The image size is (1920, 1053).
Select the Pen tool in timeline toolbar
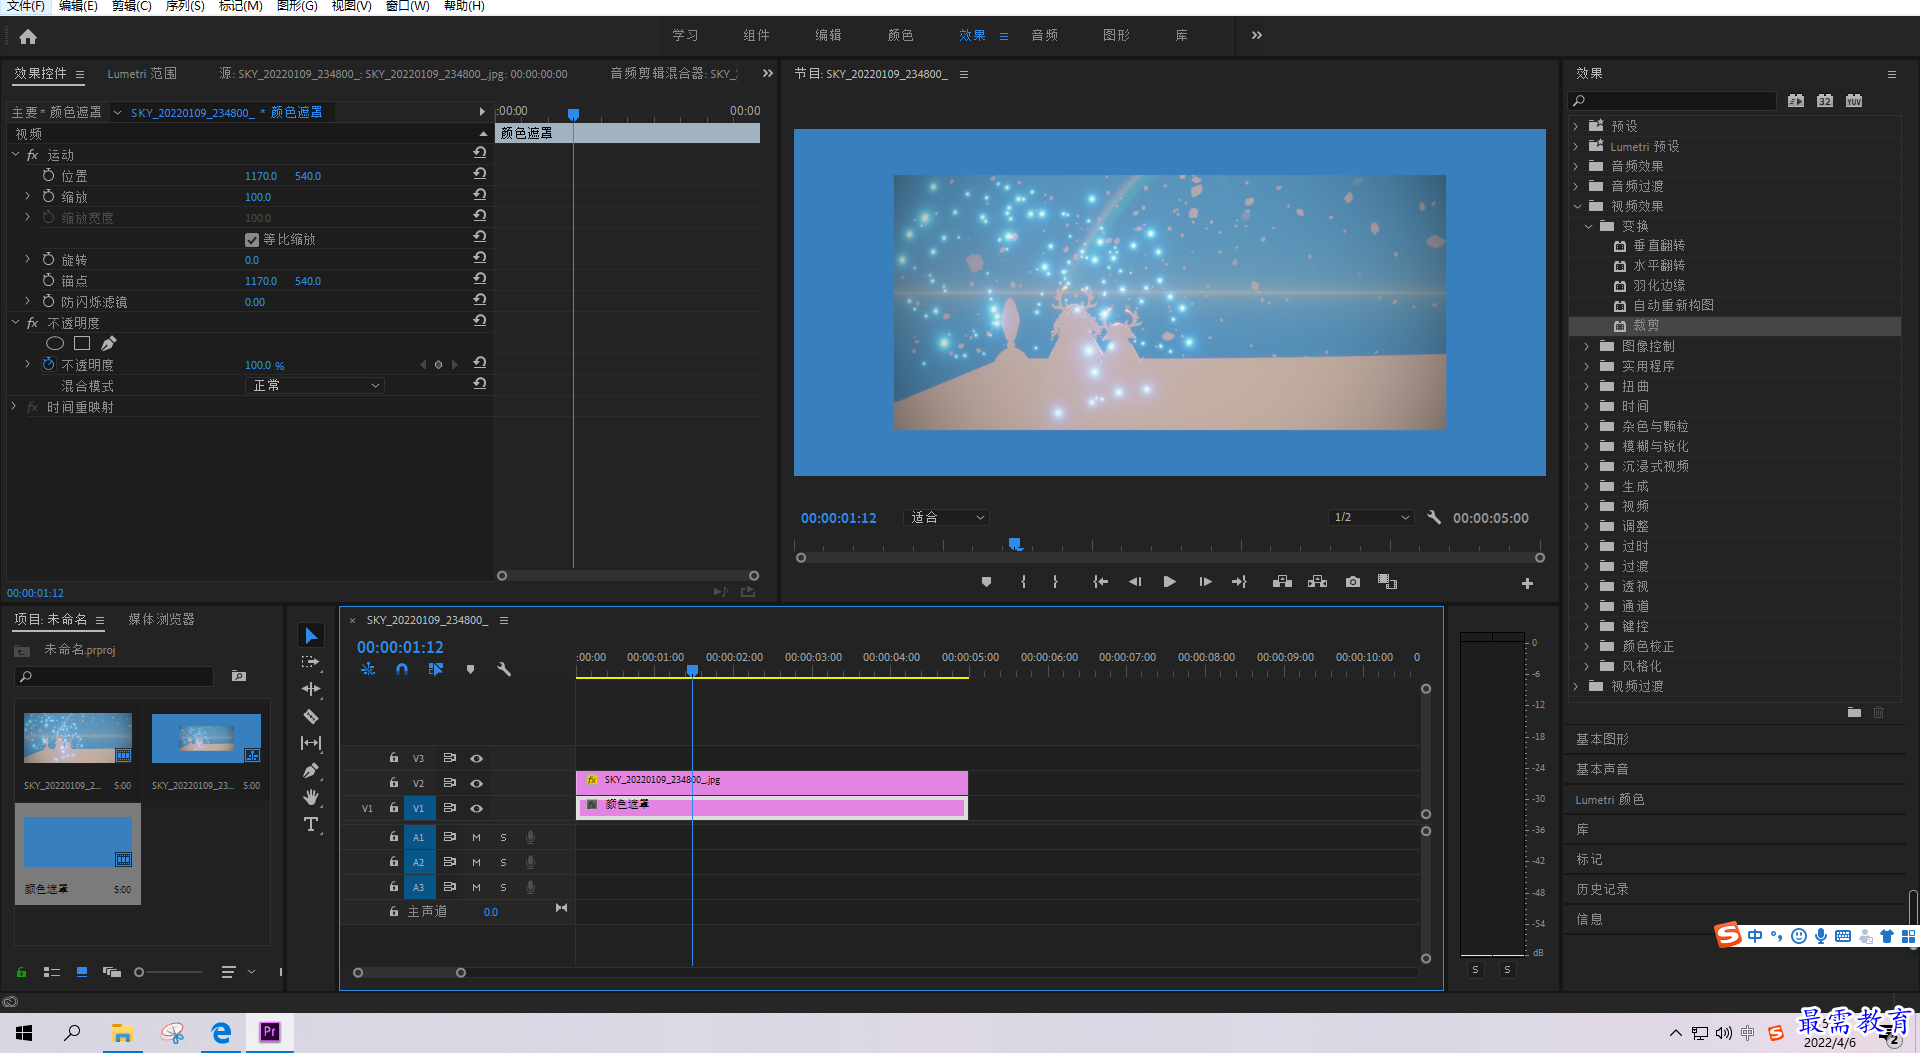311,770
